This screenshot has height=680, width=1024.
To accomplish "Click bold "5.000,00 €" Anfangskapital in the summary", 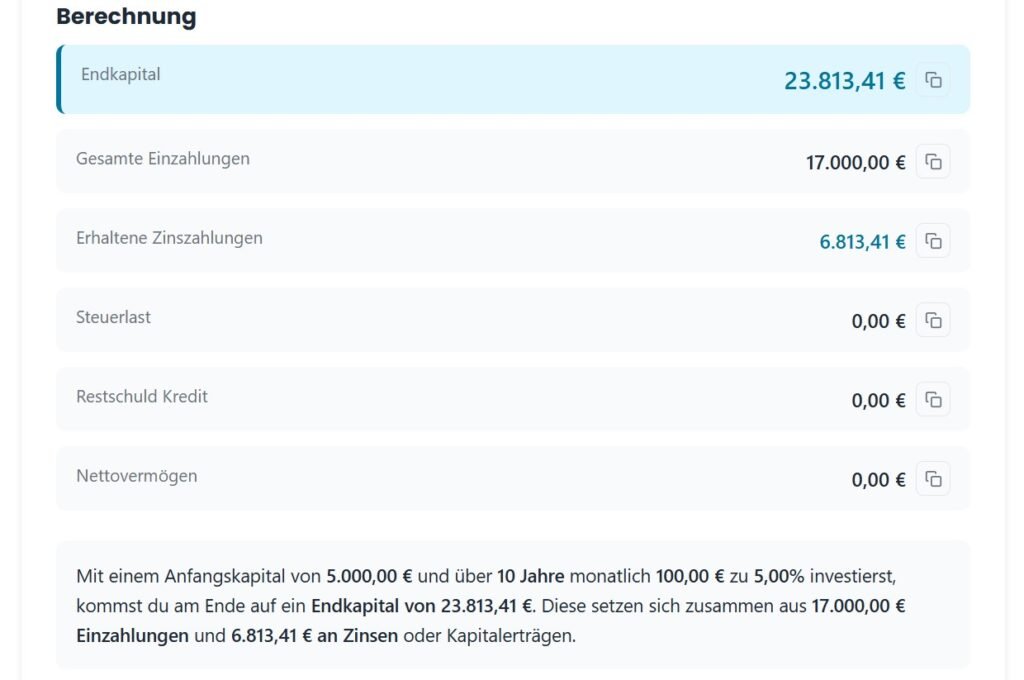I will (x=370, y=577).
